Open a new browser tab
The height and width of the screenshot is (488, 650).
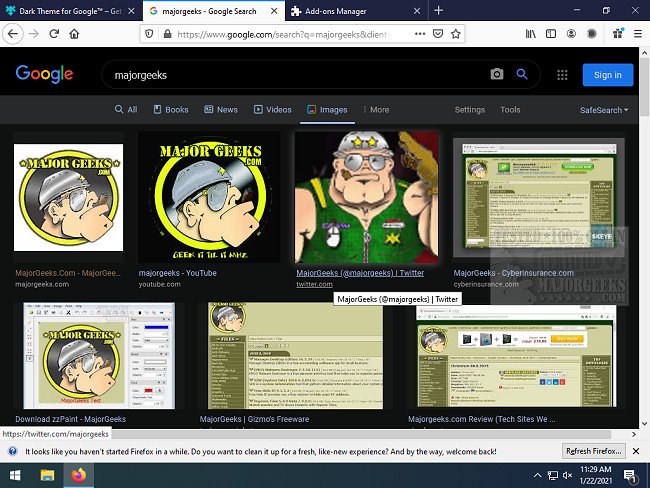point(439,11)
